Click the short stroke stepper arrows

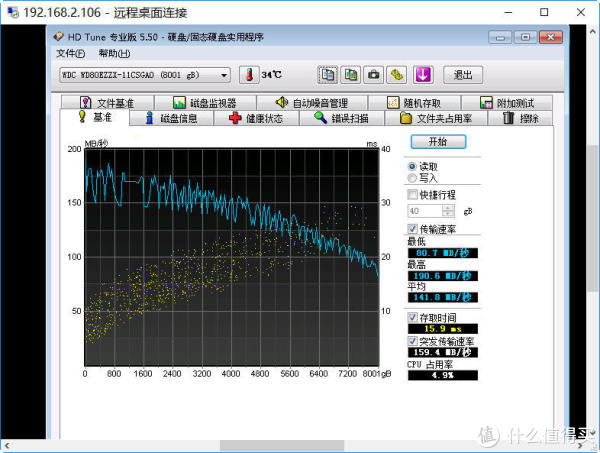coord(448,211)
